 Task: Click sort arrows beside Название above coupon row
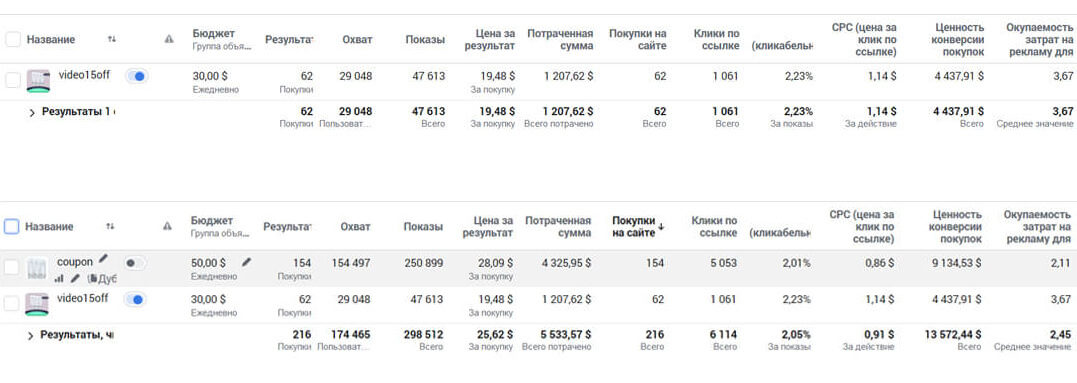click(110, 226)
